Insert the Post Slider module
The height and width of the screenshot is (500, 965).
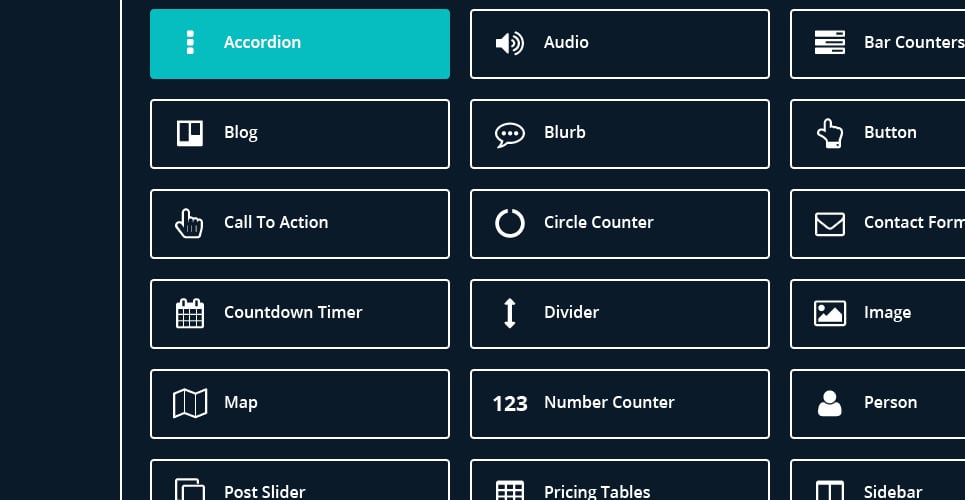pyautogui.click(x=300, y=480)
